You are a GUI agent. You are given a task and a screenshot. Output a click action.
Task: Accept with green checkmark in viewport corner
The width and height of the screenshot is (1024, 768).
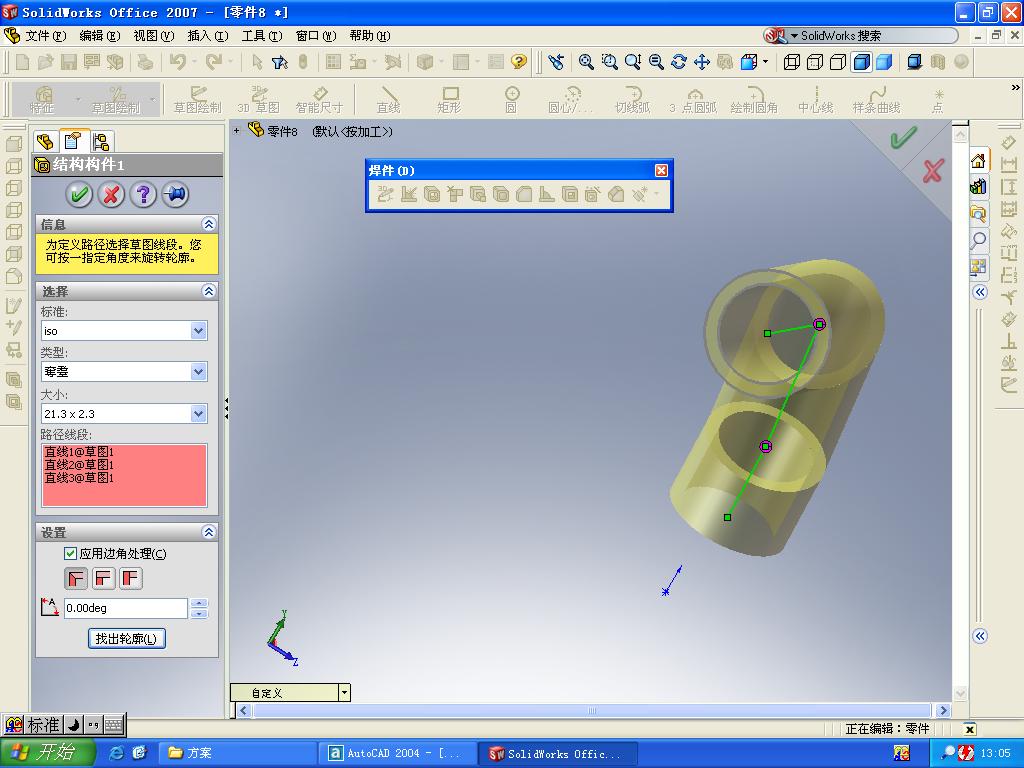tap(904, 138)
